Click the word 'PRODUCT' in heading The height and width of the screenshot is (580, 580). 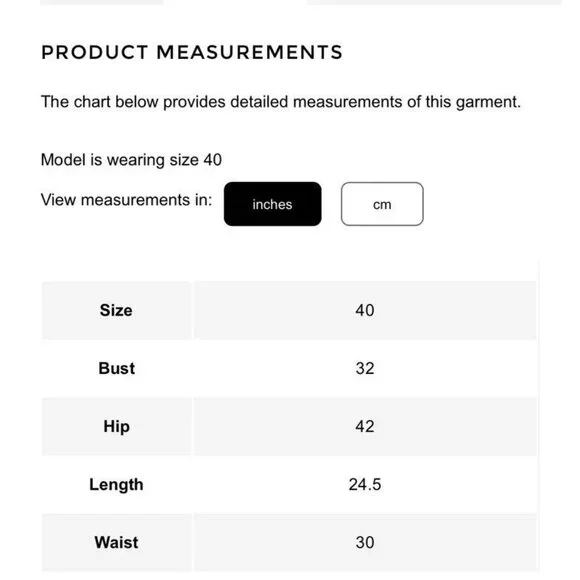coord(95,52)
